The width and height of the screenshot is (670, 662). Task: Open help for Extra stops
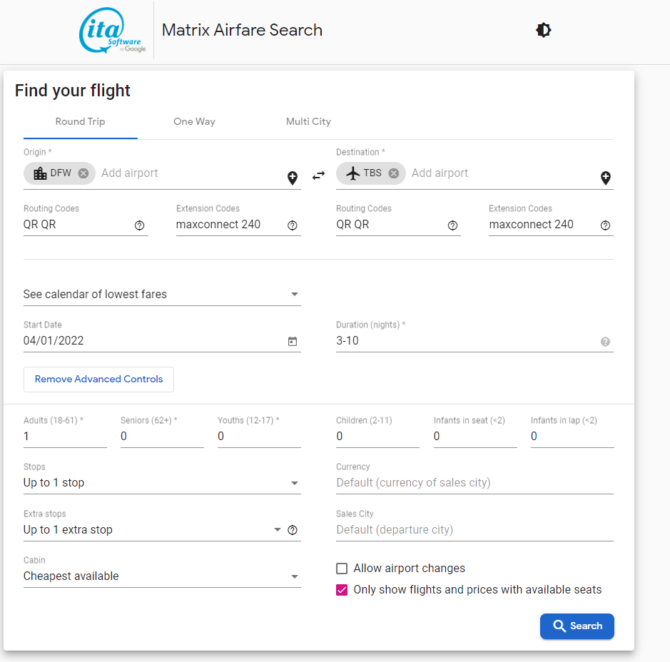click(x=292, y=530)
